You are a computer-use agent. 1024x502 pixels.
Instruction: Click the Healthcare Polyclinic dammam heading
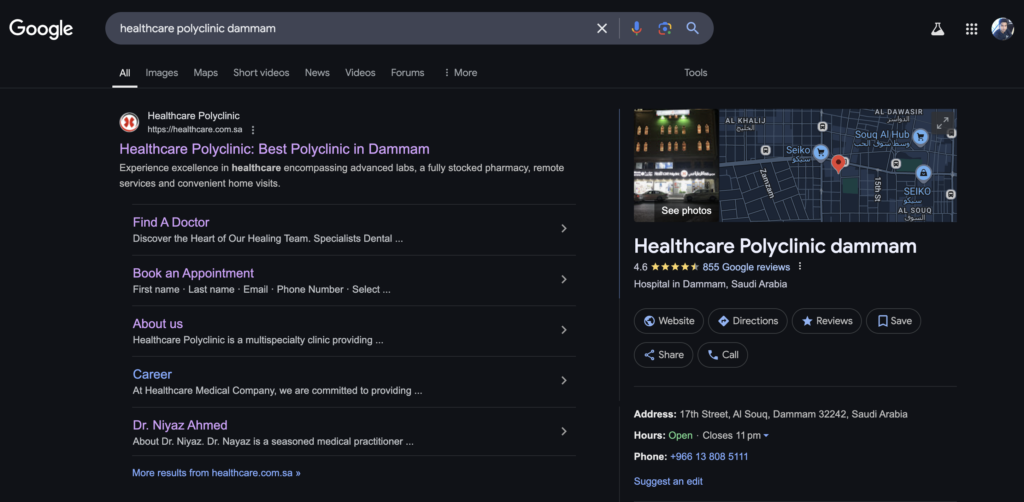click(775, 246)
